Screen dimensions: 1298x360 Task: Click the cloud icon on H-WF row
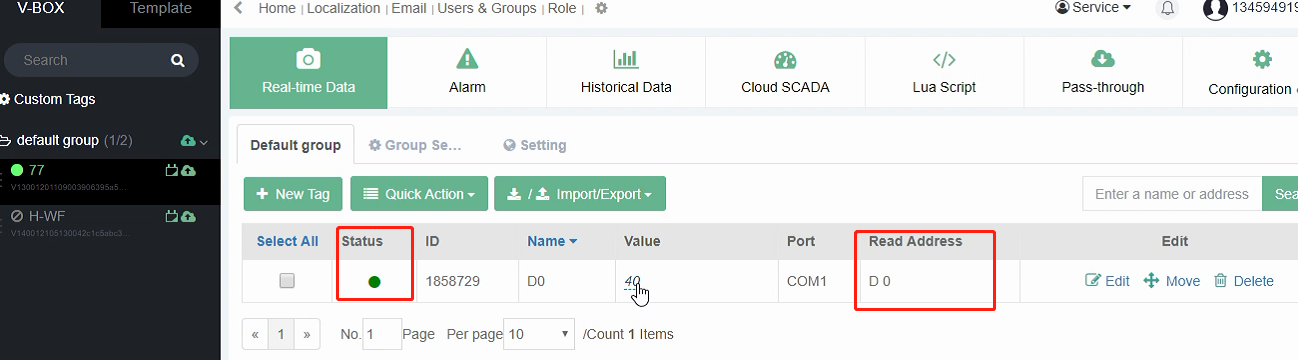[x=188, y=216]
